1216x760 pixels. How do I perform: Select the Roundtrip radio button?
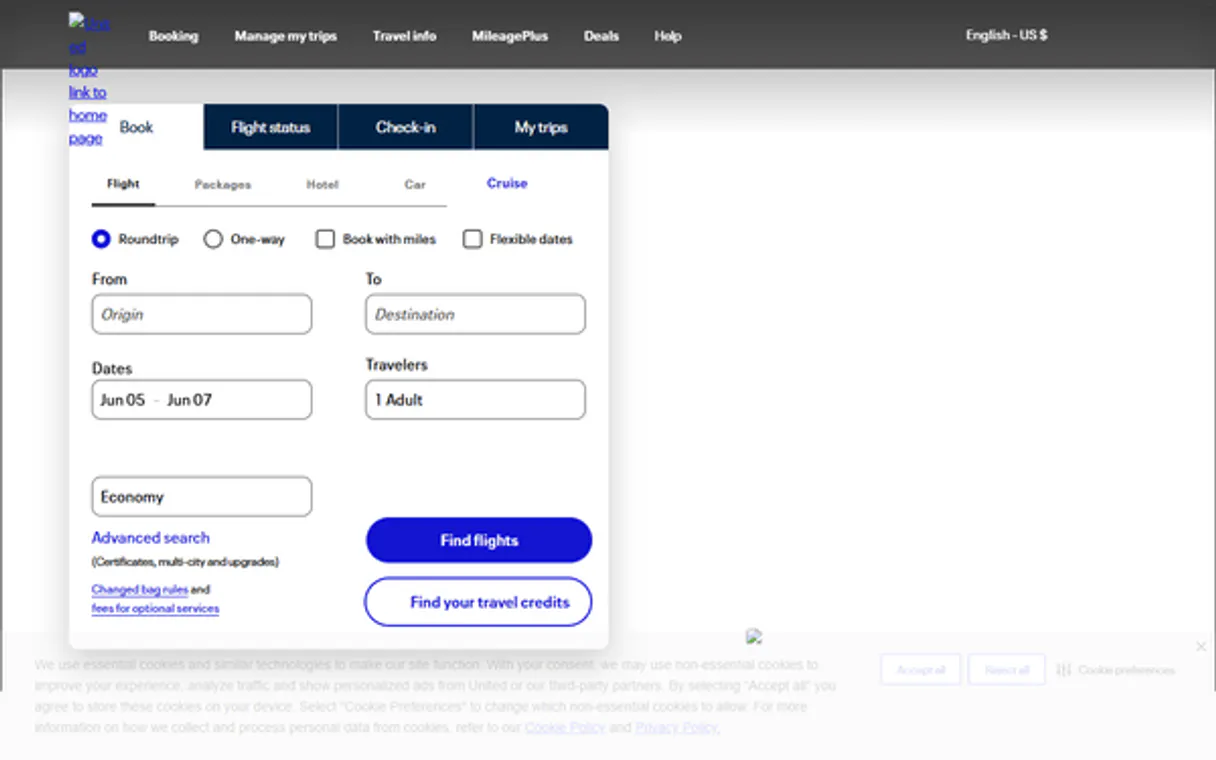(101, 240)
